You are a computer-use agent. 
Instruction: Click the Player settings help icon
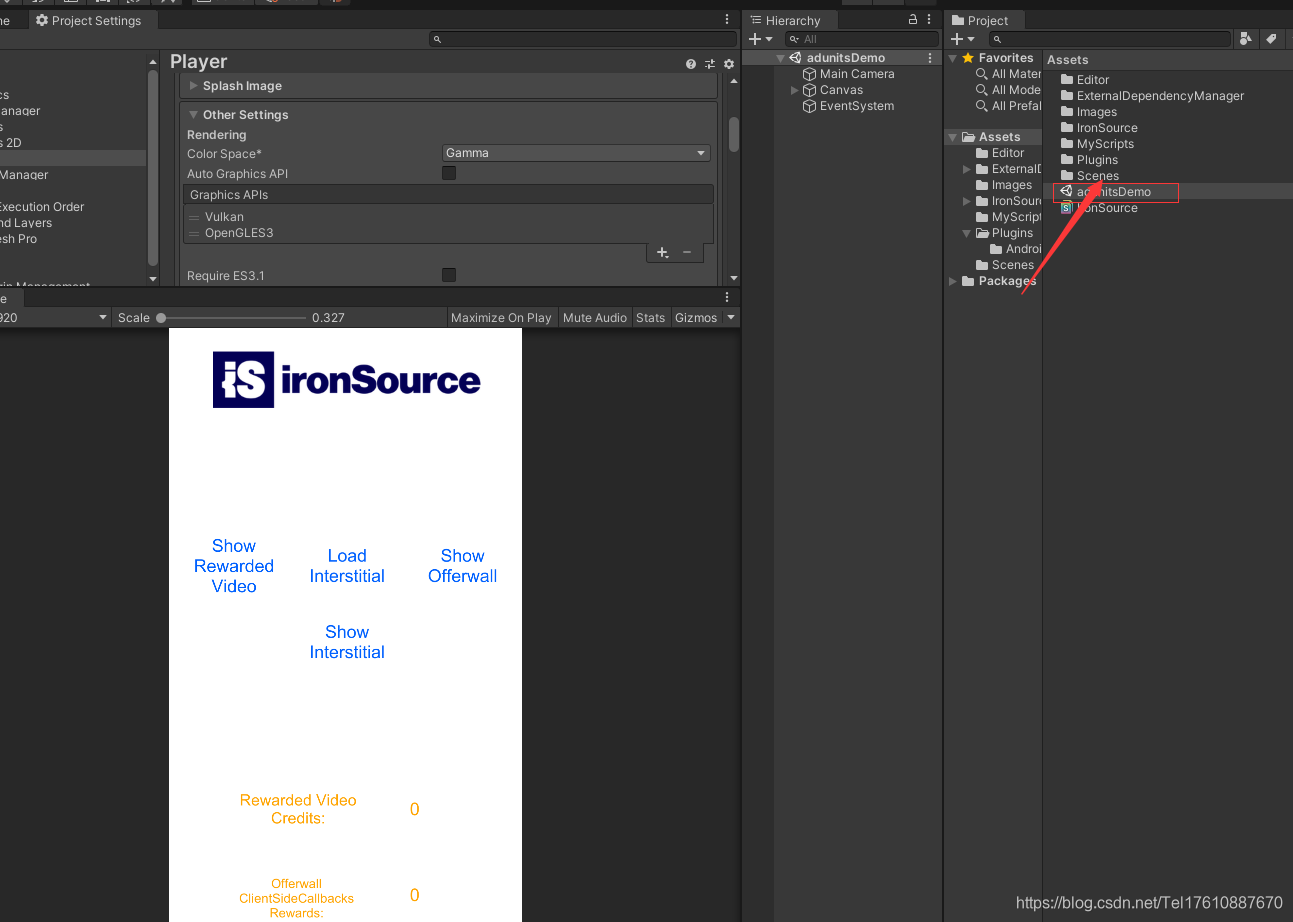click(x=691, y=64)
